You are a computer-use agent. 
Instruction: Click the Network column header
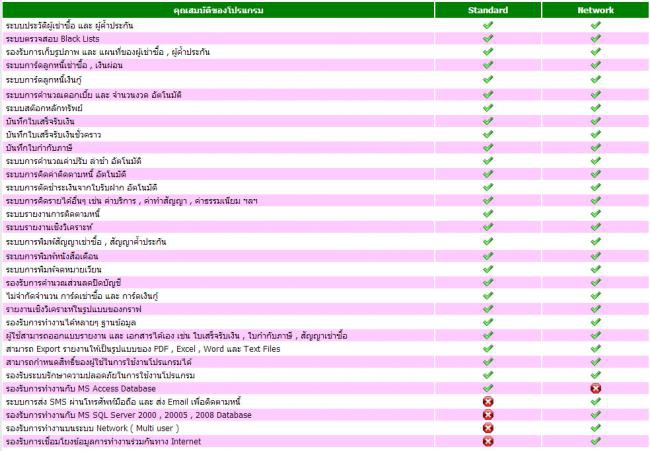coord(595,10)
